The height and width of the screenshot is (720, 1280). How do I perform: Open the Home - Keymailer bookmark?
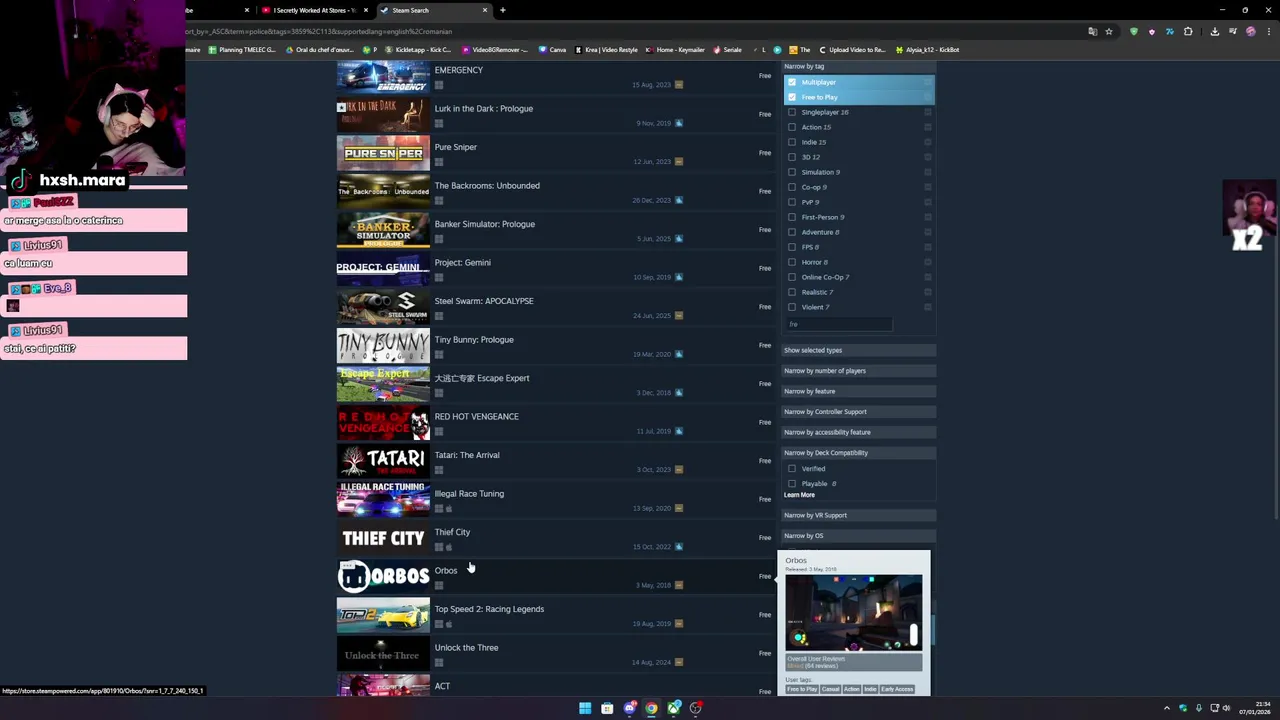point(675,50)
